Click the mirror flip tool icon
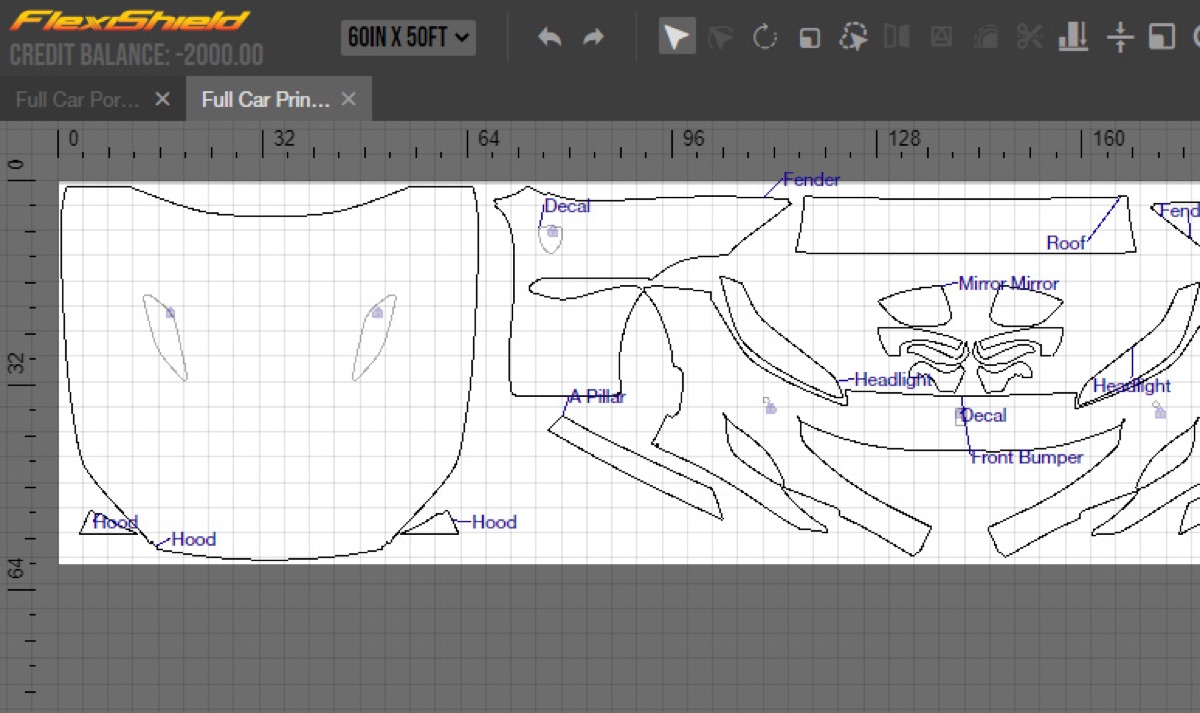This screenshot has height=713, width=1200. click(897, 38)
